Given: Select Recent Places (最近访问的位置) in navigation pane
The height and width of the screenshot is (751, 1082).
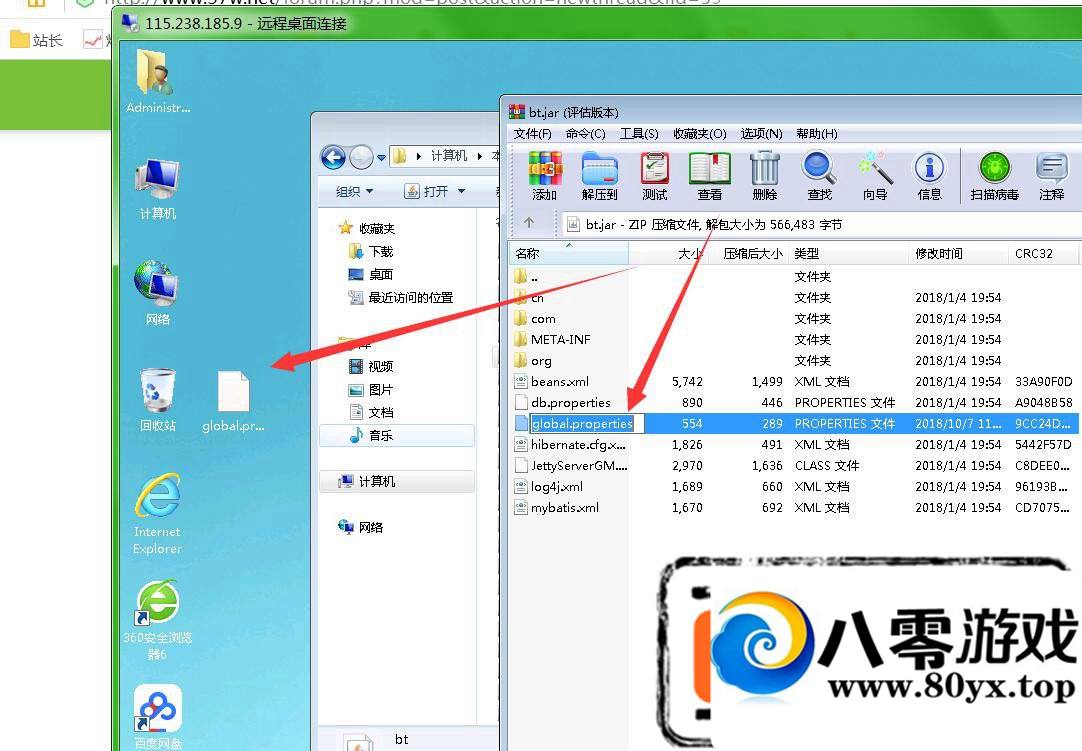Looking at the screenshot, I should 401,298.
